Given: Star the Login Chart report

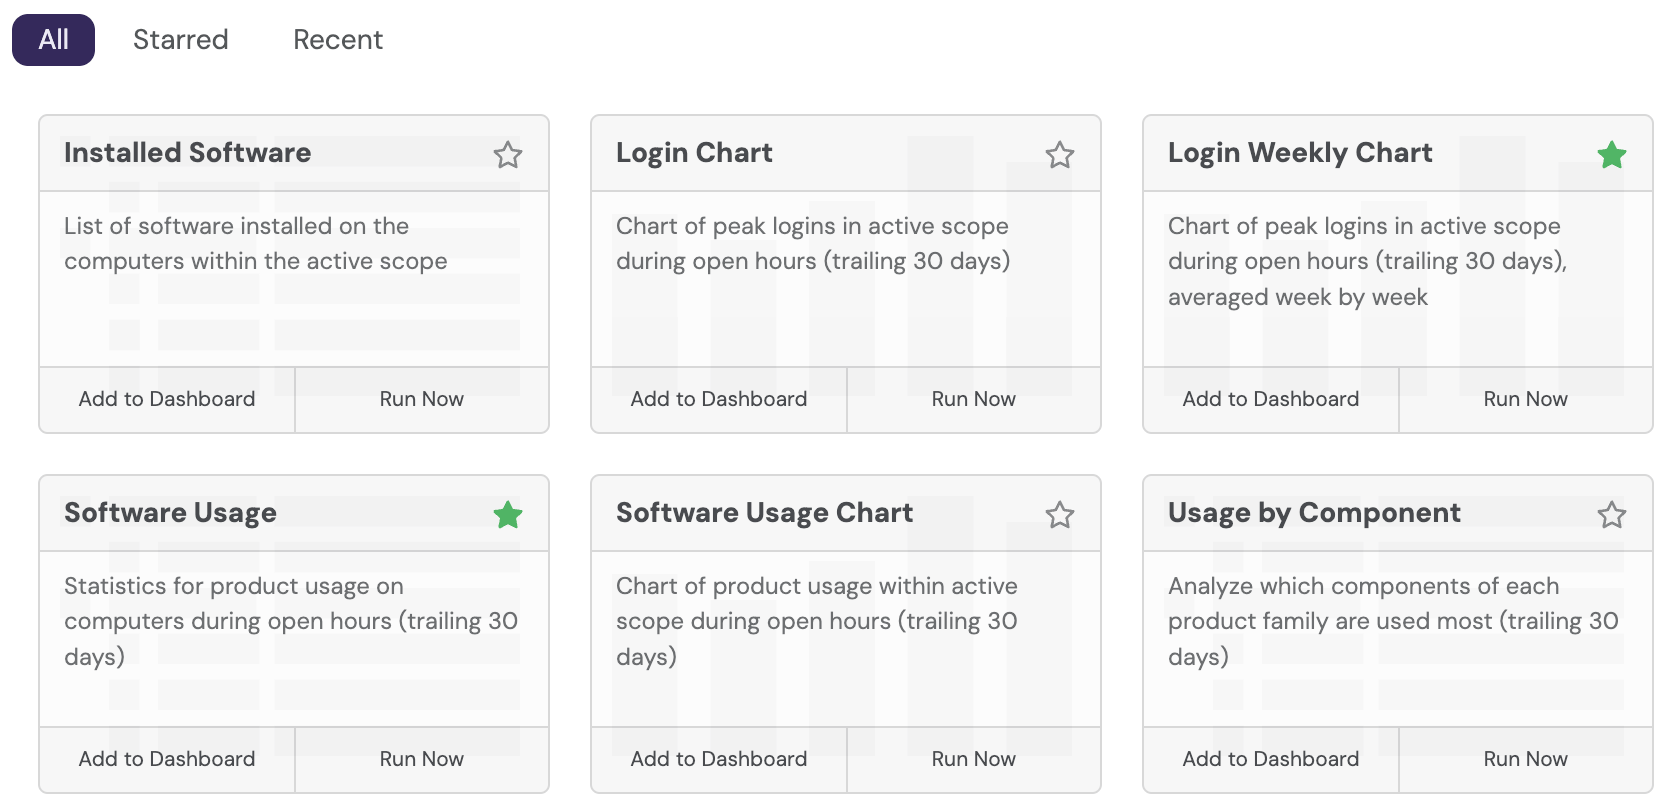Looking at the screenshot, I should [1060, 155].
